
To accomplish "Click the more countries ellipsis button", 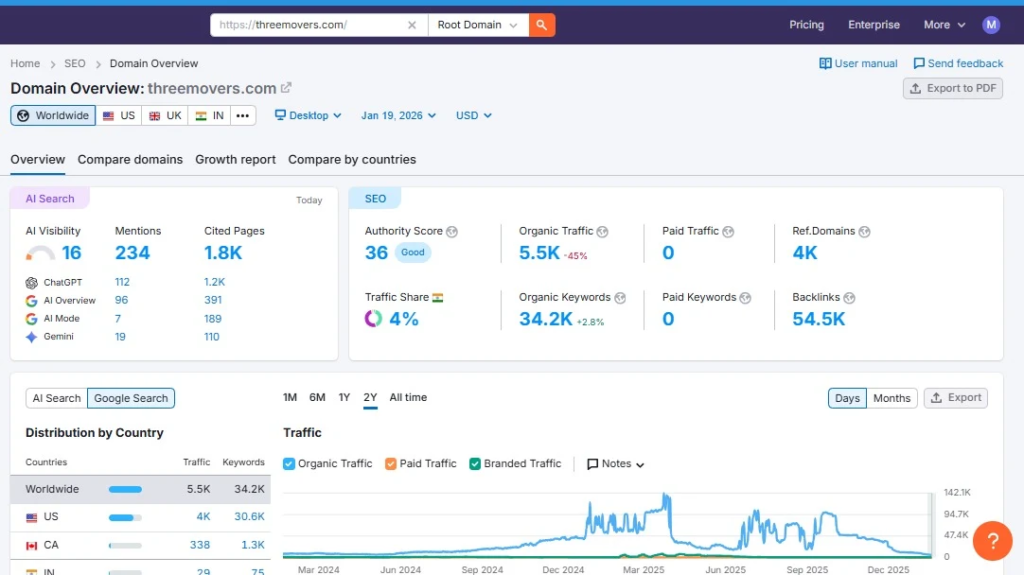I will pos(242,116).
